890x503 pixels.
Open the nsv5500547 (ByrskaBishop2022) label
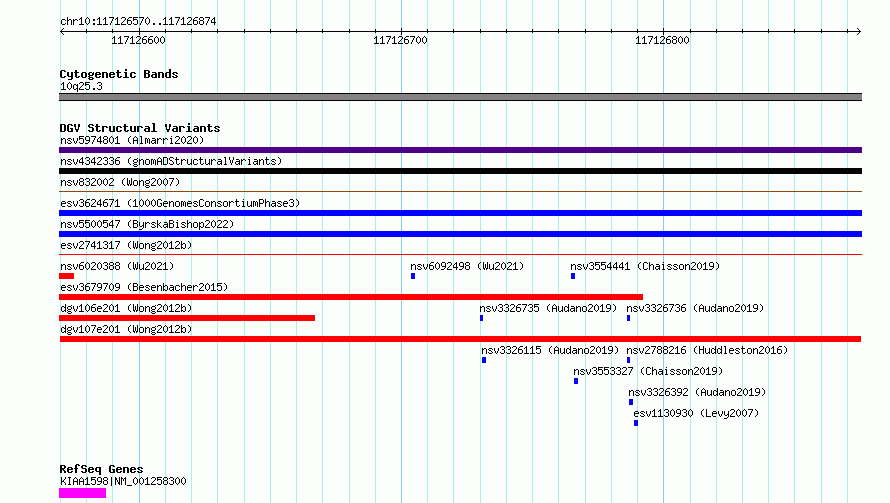147,224
